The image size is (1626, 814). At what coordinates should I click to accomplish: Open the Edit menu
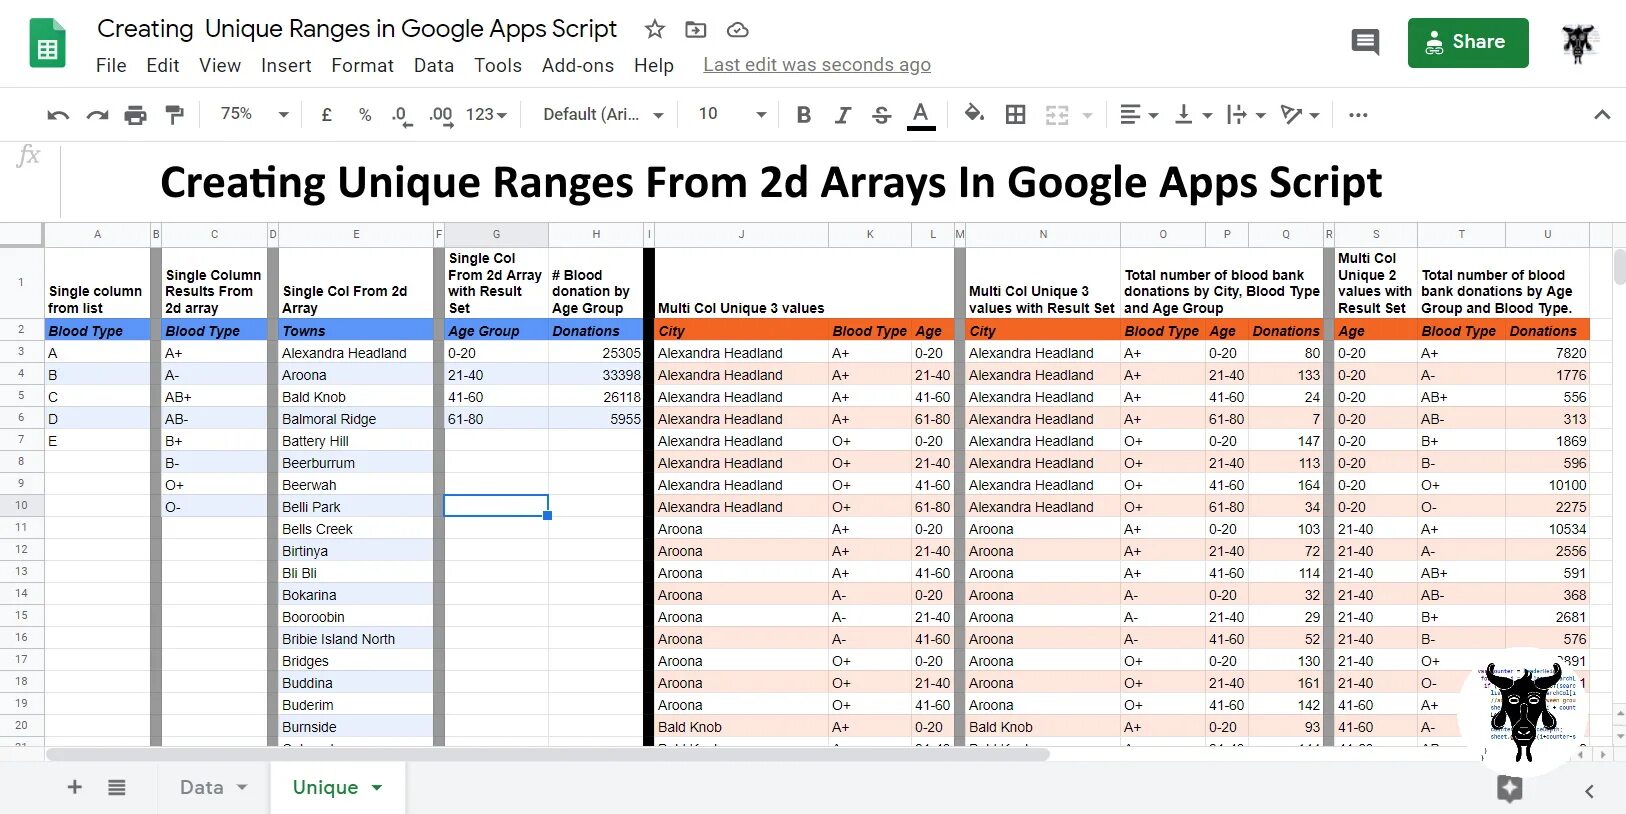(x=162, y=65)
